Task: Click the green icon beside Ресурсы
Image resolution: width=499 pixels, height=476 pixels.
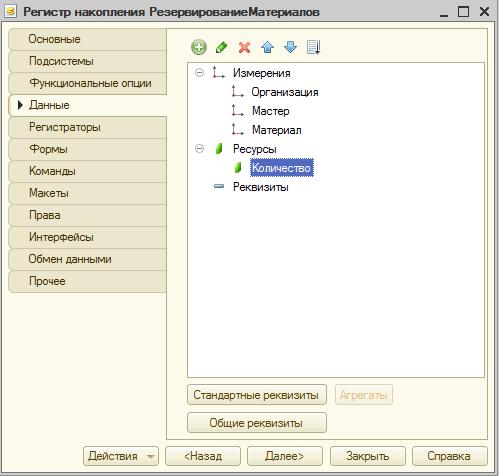Action: (219, 149)
